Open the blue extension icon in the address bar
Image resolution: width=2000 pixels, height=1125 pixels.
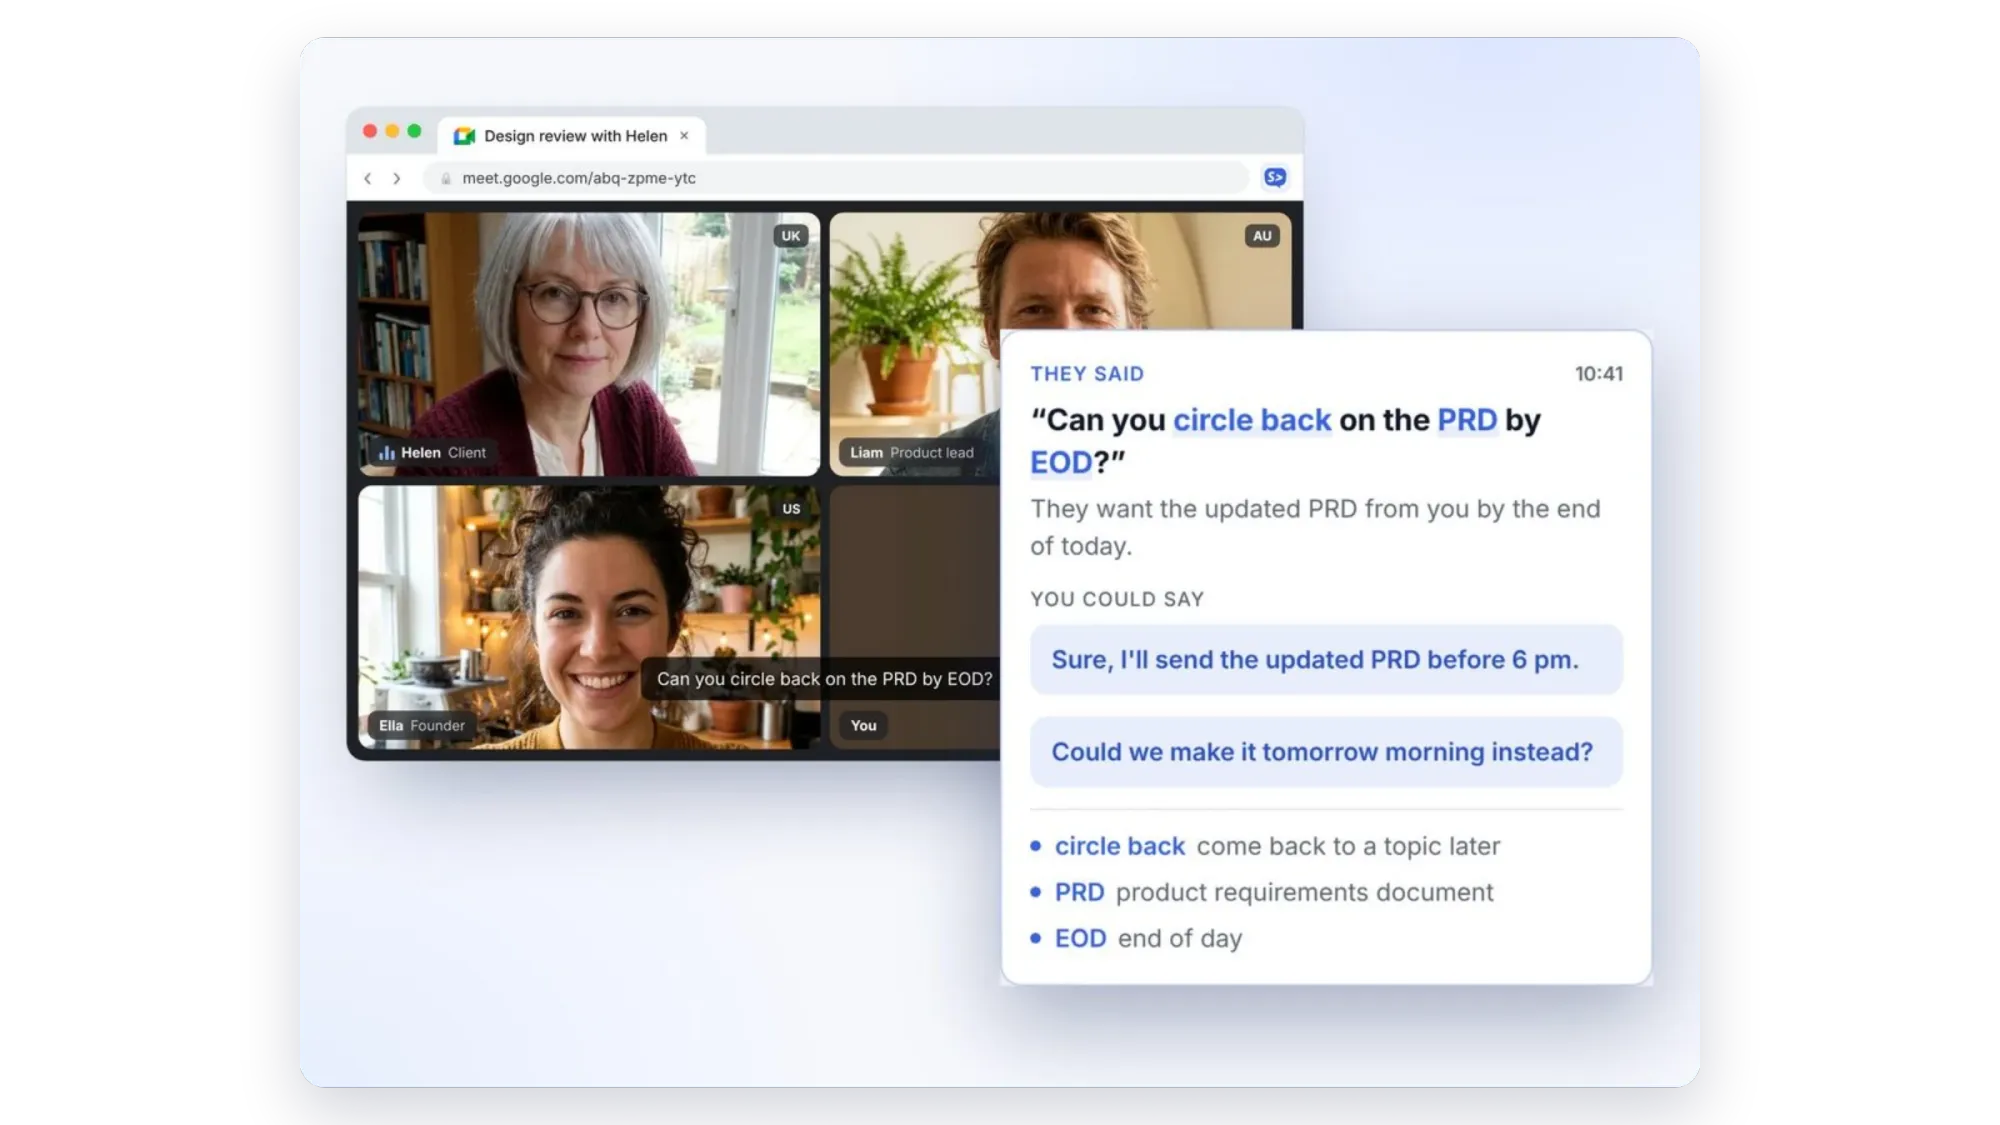(x=1275, y=177)
